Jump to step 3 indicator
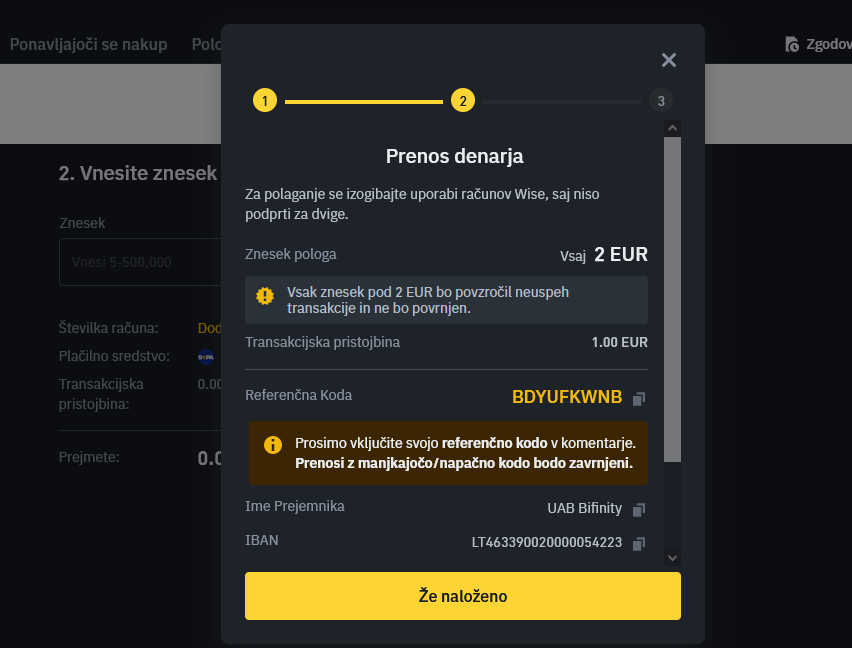Viewport: 852px width, 648px height. tap(661, 100)
